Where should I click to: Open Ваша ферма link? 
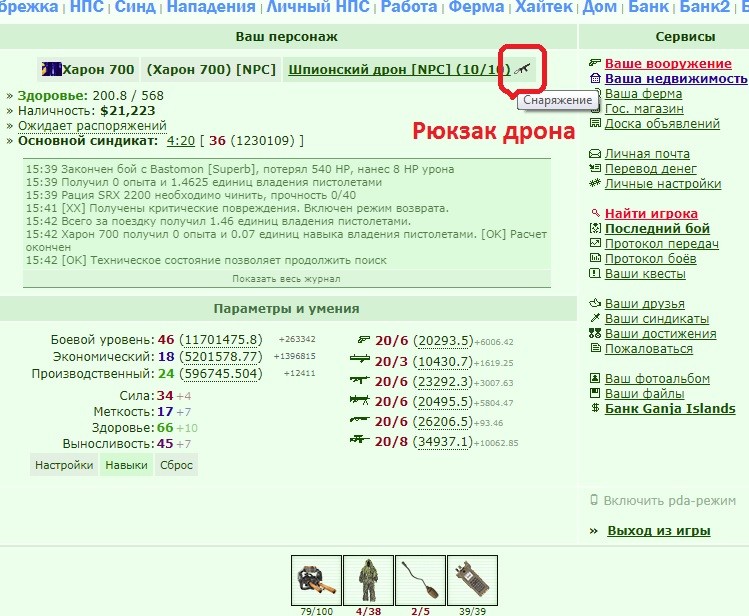click(643, 94)
